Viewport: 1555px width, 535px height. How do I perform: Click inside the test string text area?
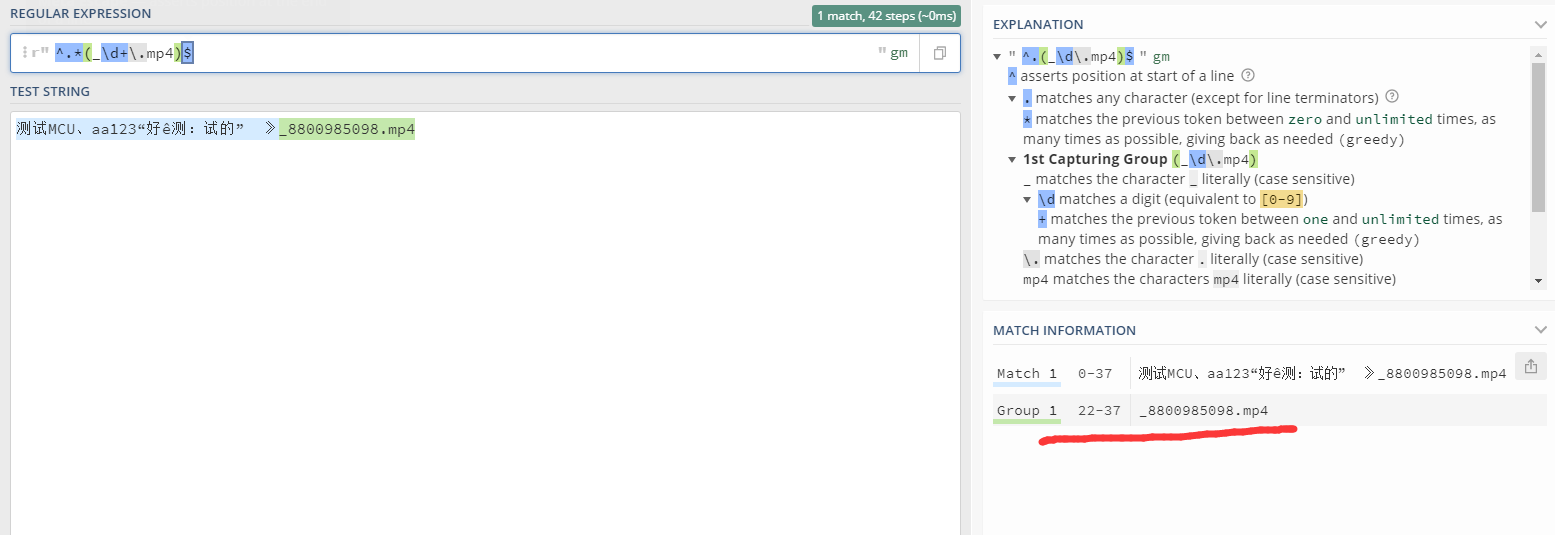point(484,323)
